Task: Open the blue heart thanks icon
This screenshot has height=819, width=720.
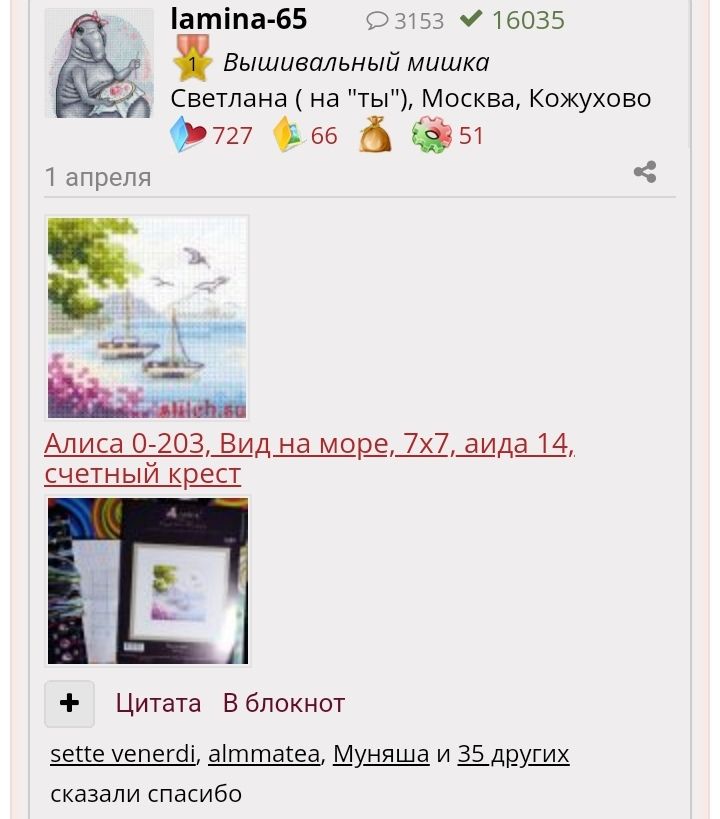Action: click(188, 135)
